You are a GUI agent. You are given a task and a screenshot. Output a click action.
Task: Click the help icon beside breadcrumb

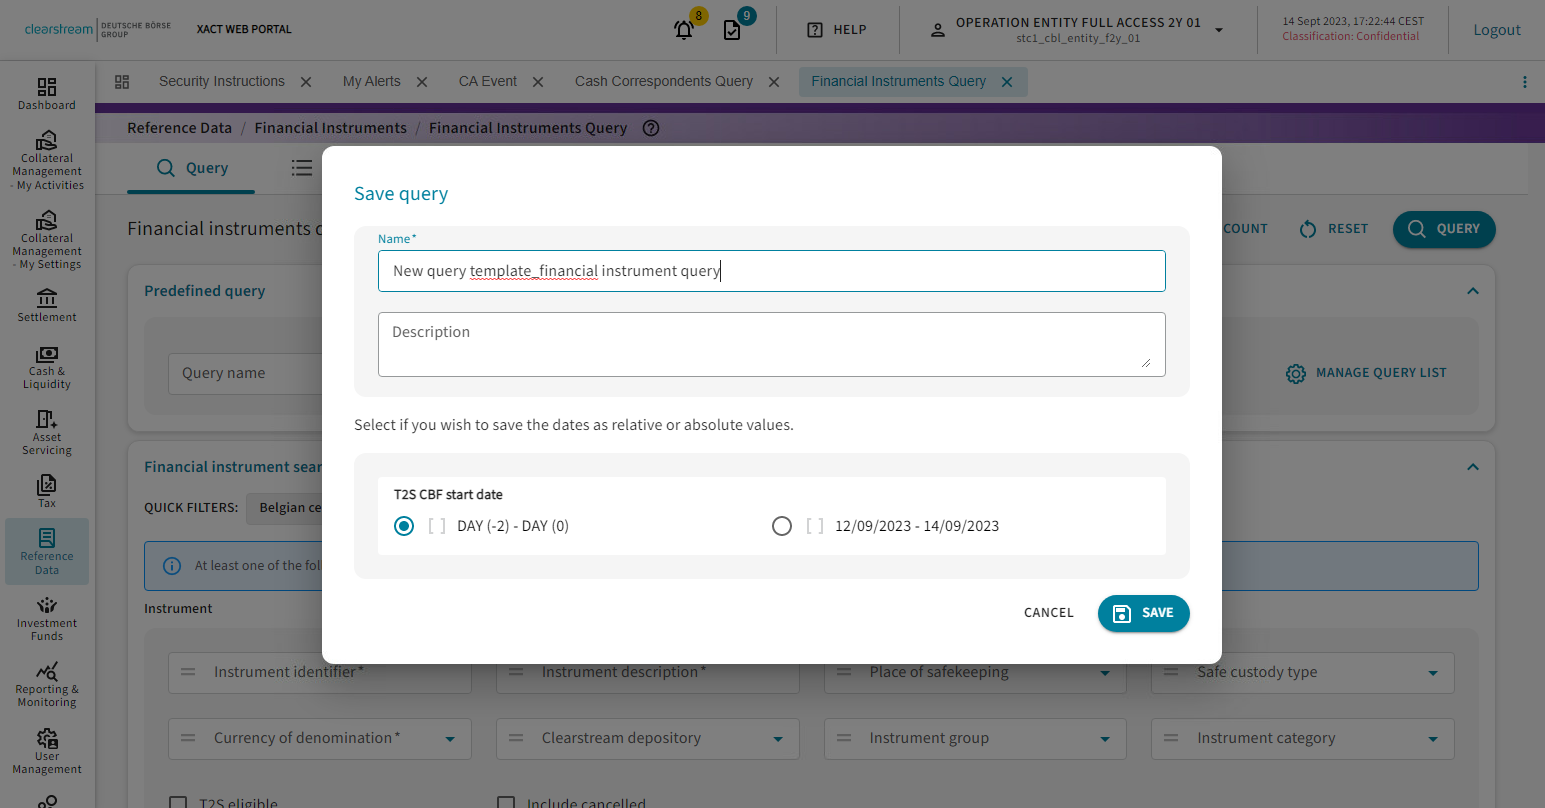(651, 128)
